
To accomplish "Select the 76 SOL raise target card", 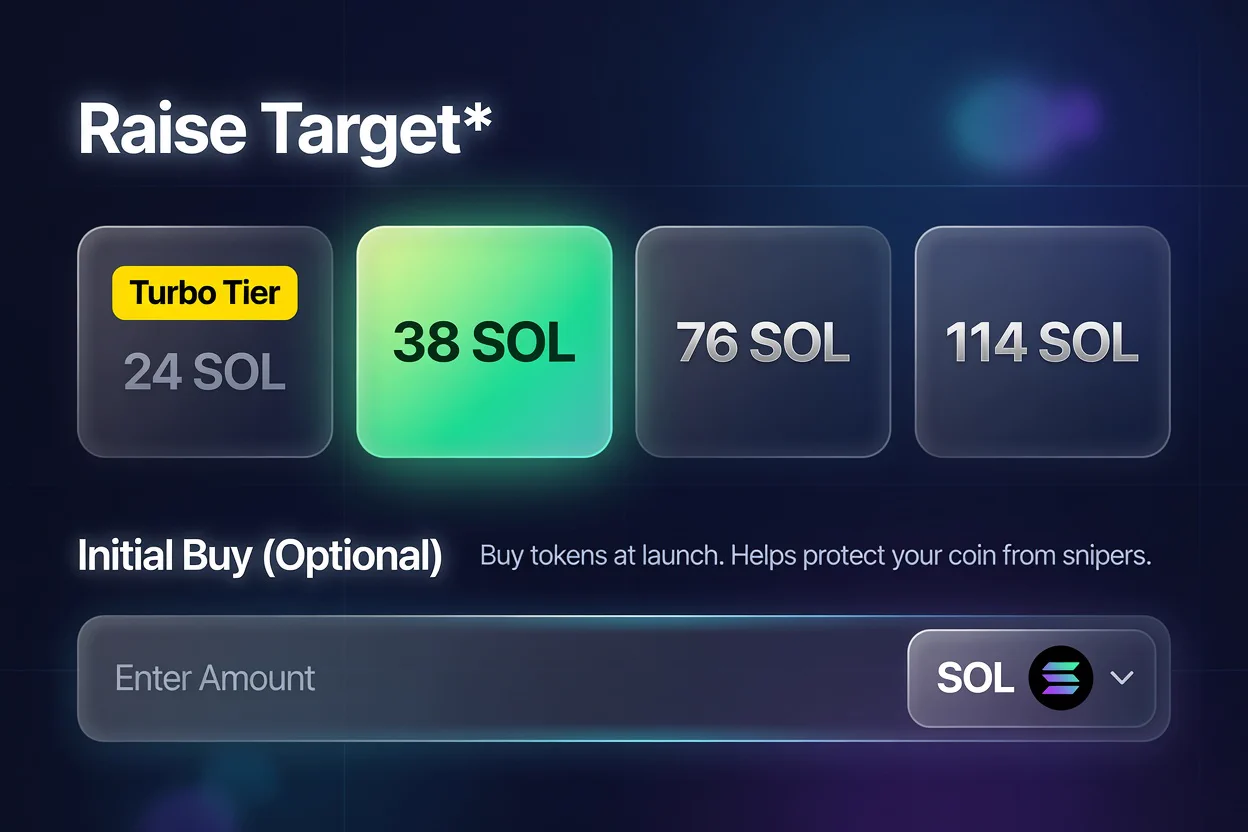I will 763,342.
